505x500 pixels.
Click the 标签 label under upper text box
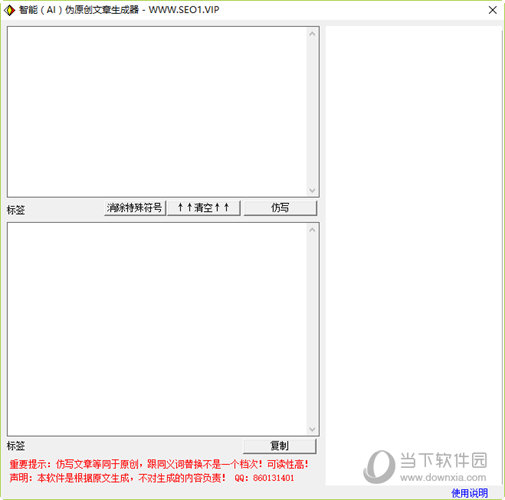(x=16, y=210)
